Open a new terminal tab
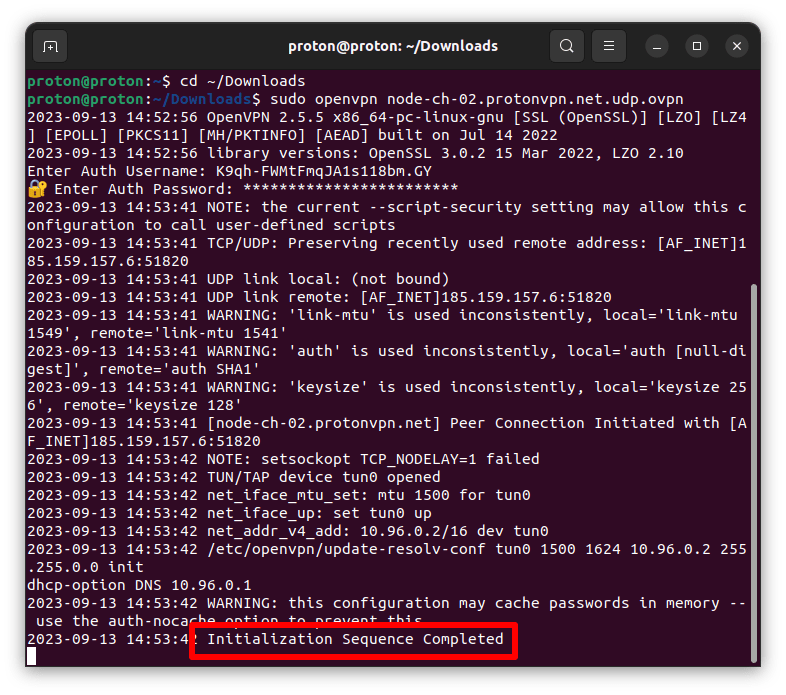Image resolution: width=786 pixels, height=695 pixels. click(50, 47)
